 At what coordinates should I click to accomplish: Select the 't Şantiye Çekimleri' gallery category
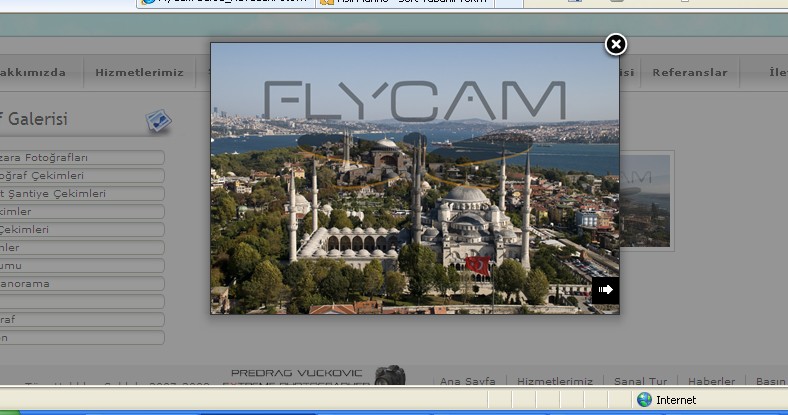pyautogui.click(x=82, y=194)
